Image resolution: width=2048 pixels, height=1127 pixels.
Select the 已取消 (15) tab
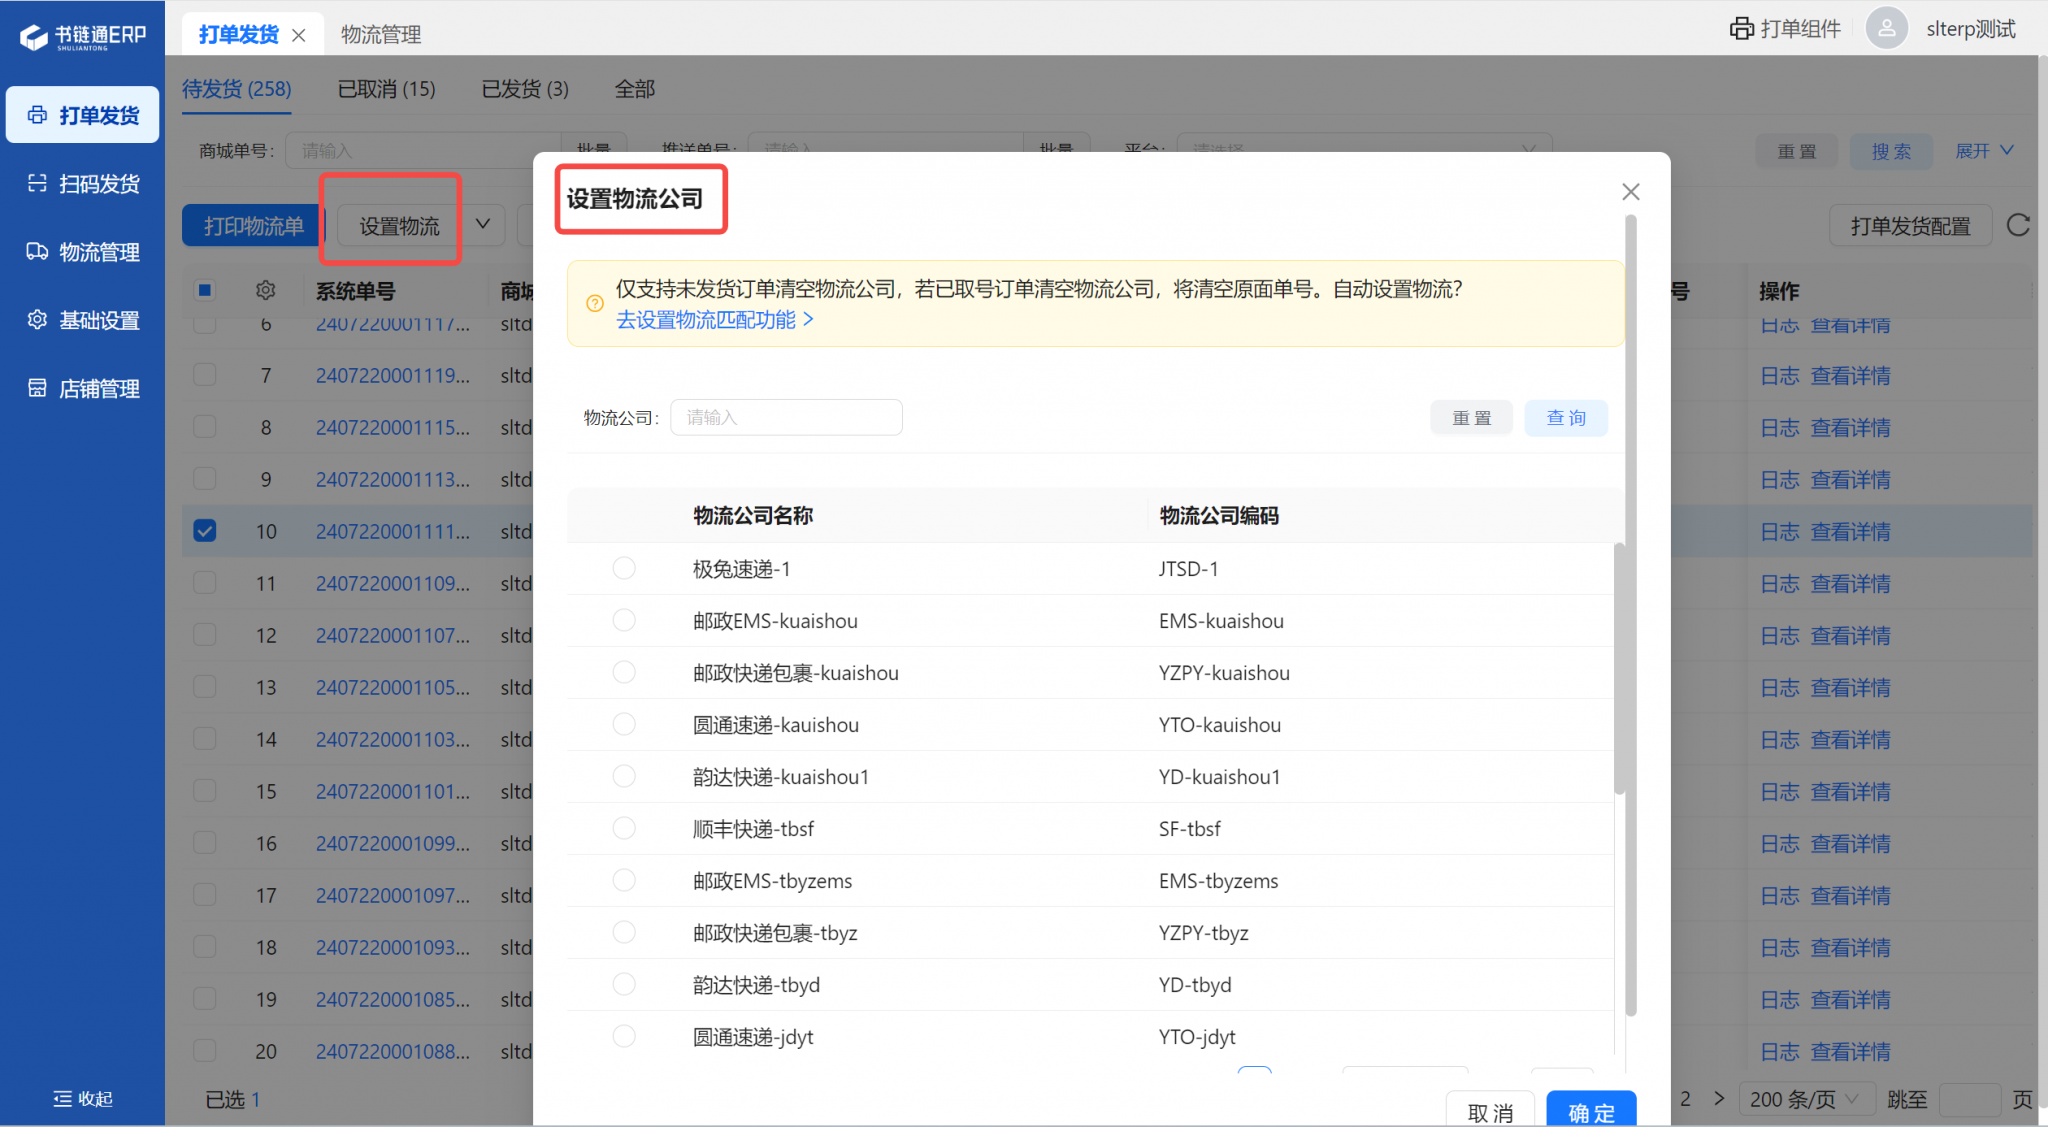[x=386, y=89]
